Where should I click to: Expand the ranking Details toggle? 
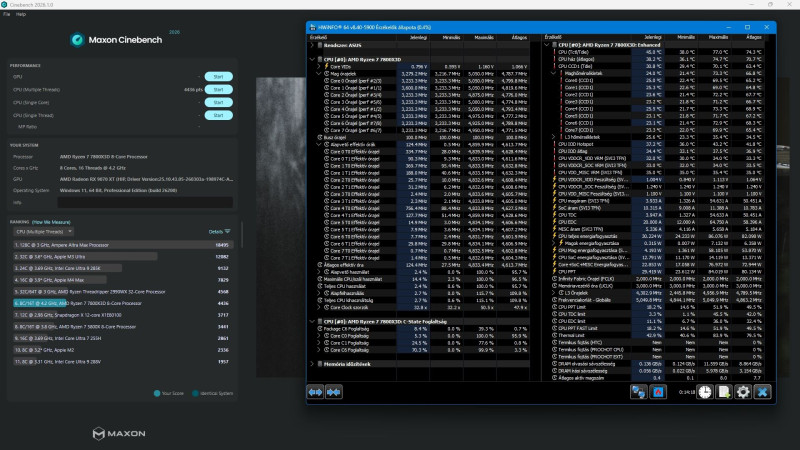pyautogui.click(x=219, y=232)
